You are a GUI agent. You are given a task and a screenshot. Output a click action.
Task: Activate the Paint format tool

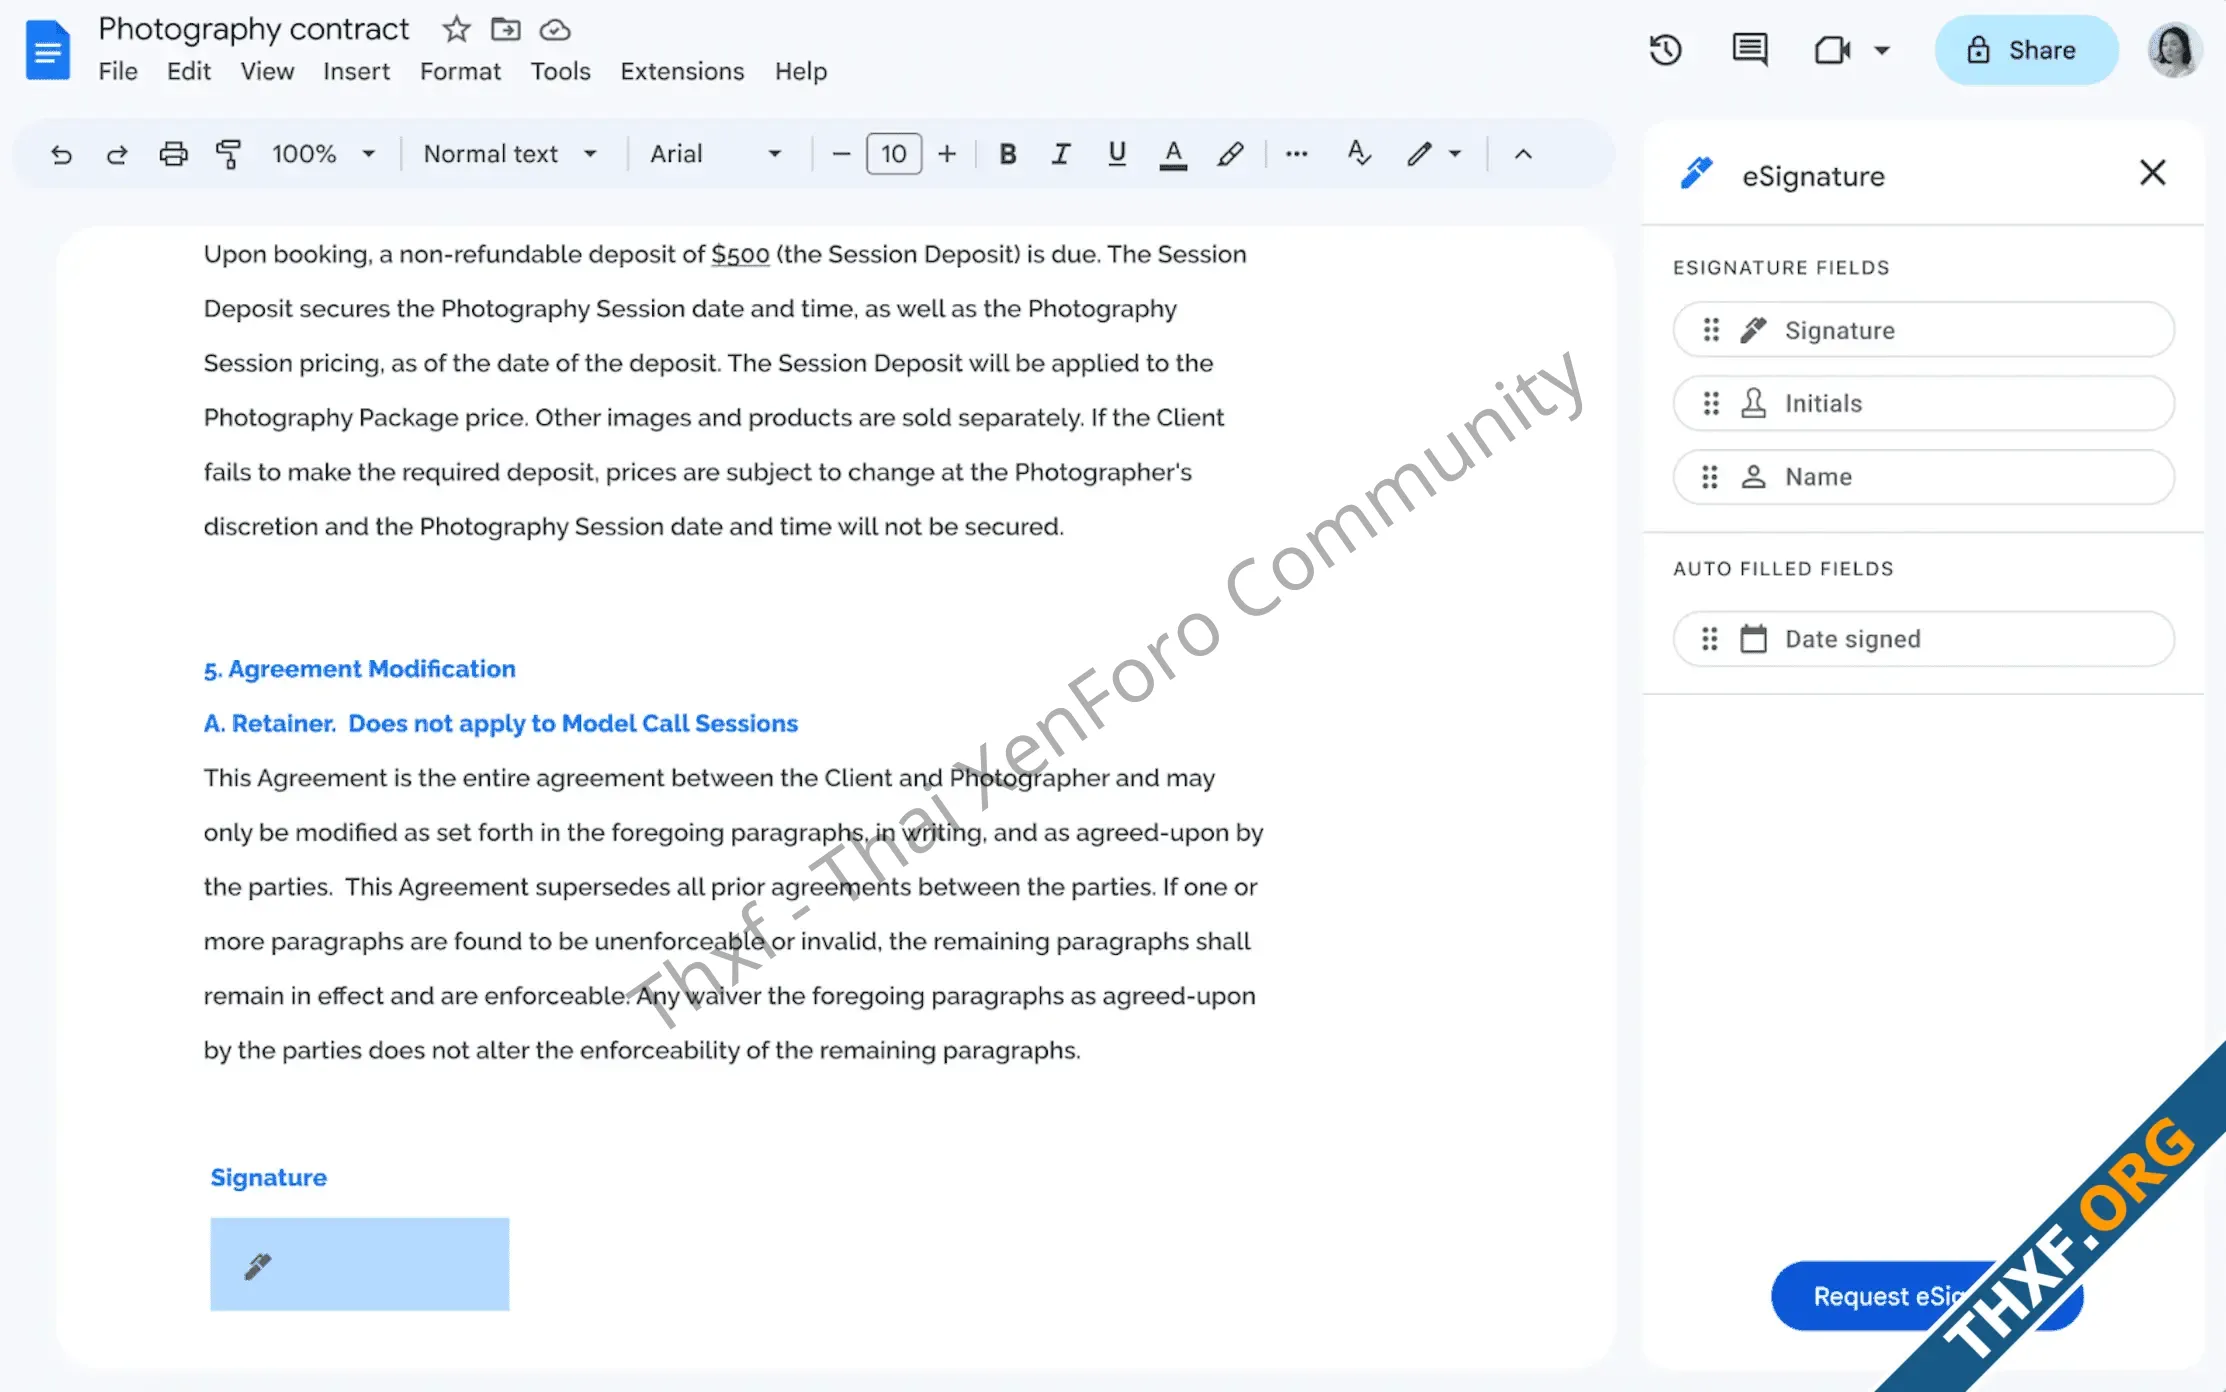click(x=228, y=154)
